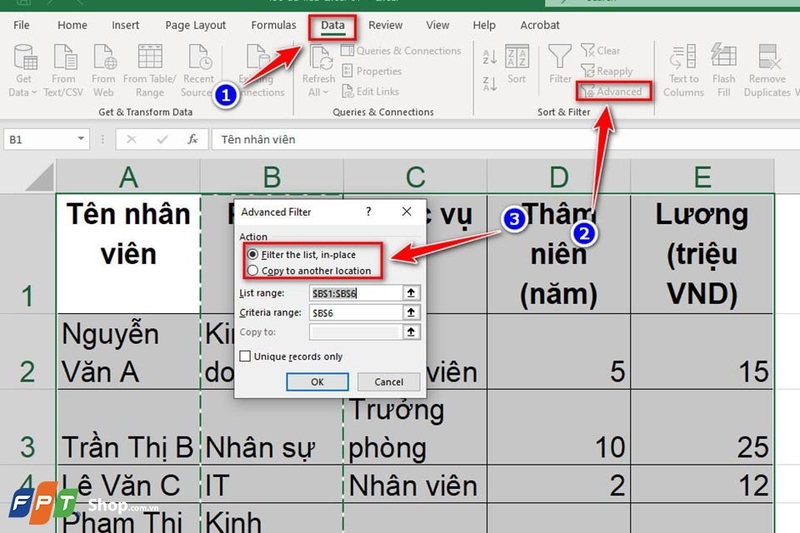
Task: Open Edit Links command
Action: [370, 91]
